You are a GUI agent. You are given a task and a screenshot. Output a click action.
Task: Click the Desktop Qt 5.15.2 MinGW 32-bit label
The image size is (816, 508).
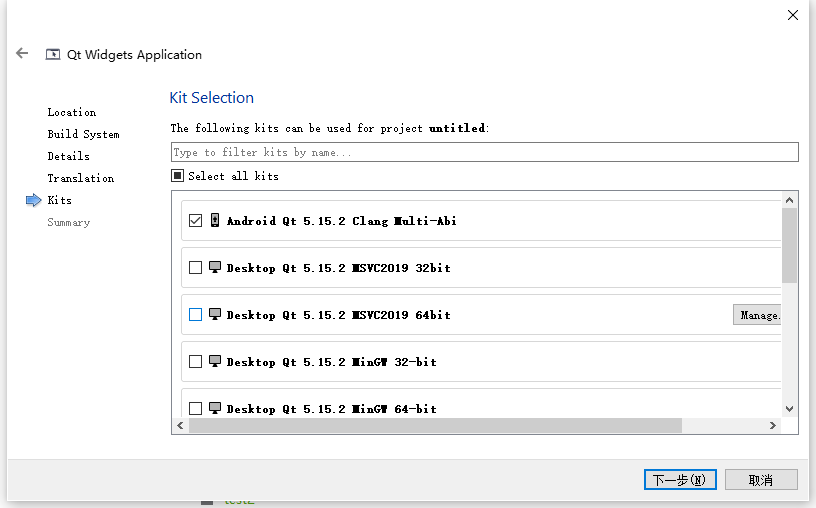point(332,361)
